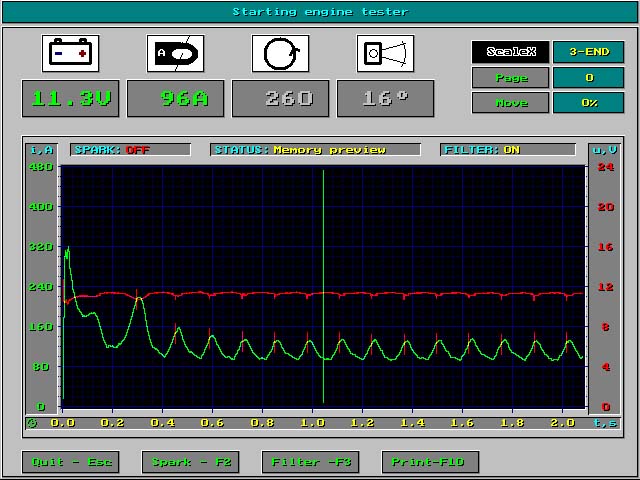
Task: Click the Quit - Esc button
Action: (71, 462)
